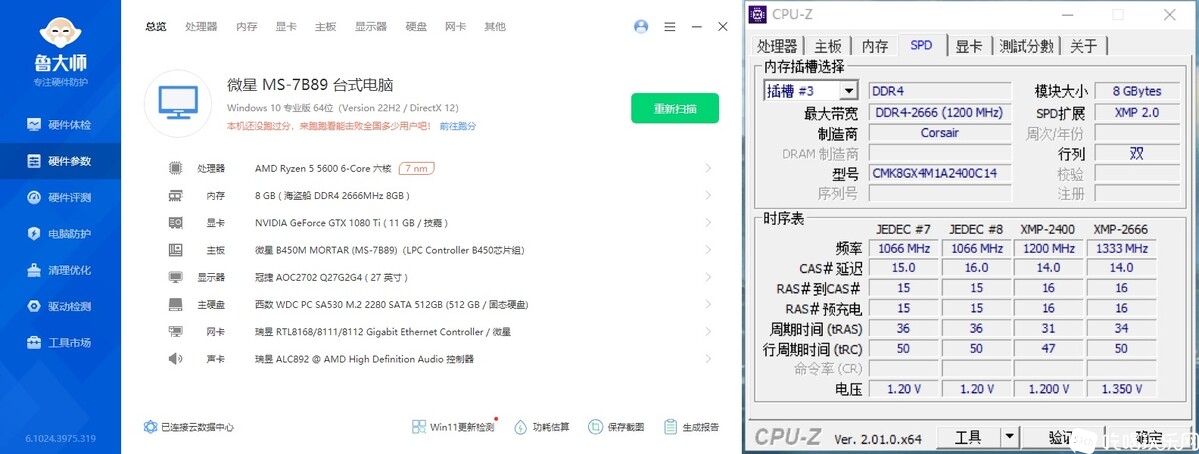Open 电脑防护 sidebar item
The image size is (1199, 454).
click(x=60, y=234)
